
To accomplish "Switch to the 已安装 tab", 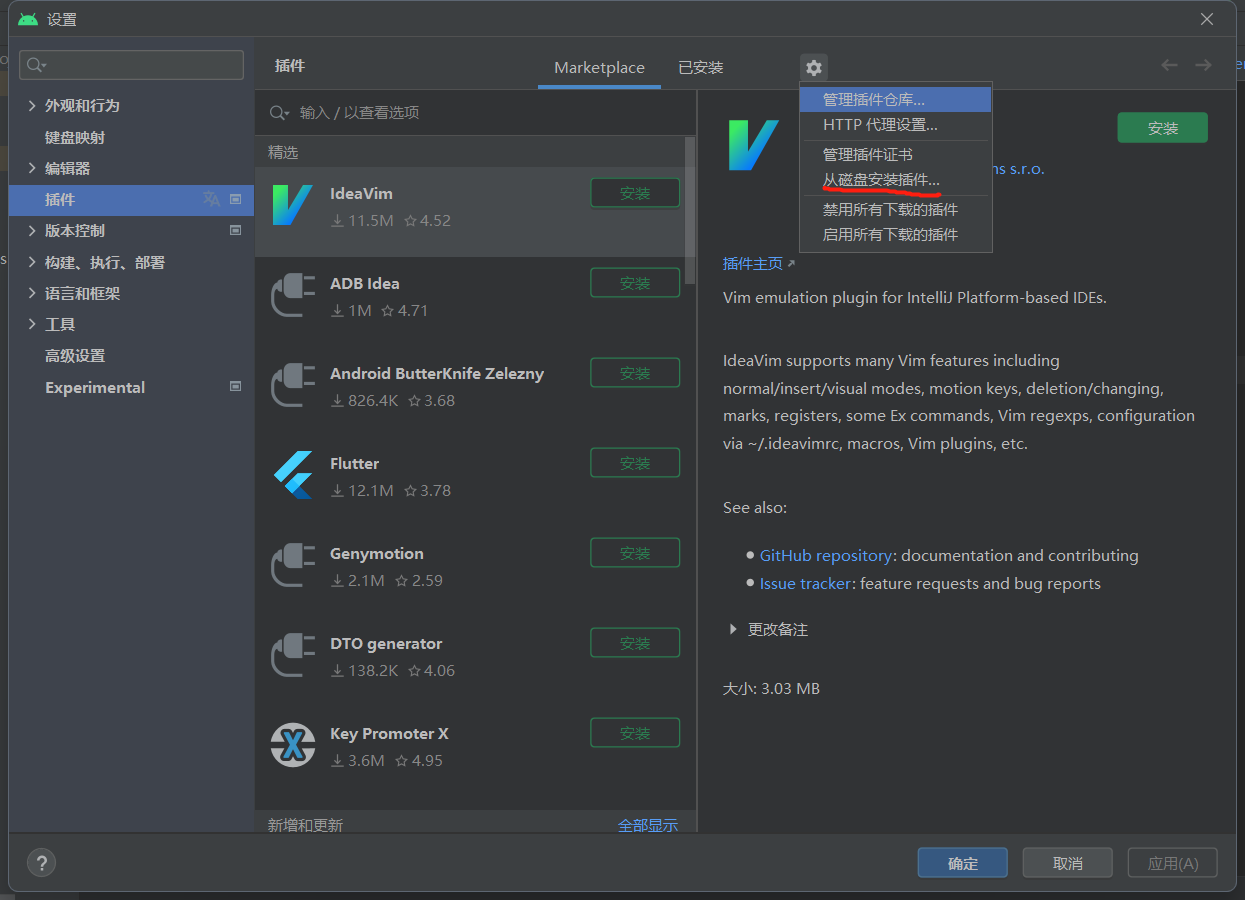I will 700,67.
